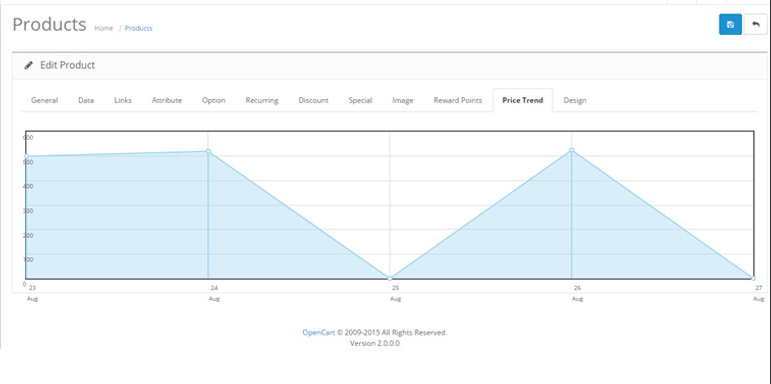Click the chart data point at 24 Aug
The height and width of the screenshot is (384, 771).
(x=208, y=151)
